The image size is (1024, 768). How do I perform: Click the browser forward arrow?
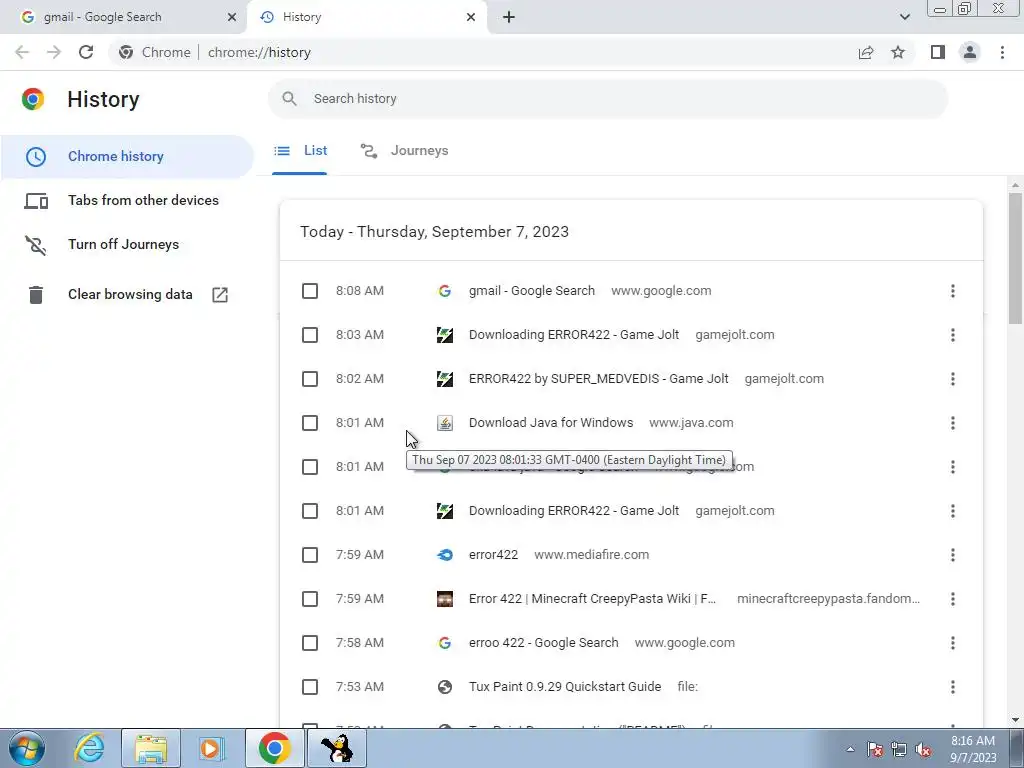tap(54, 52)
